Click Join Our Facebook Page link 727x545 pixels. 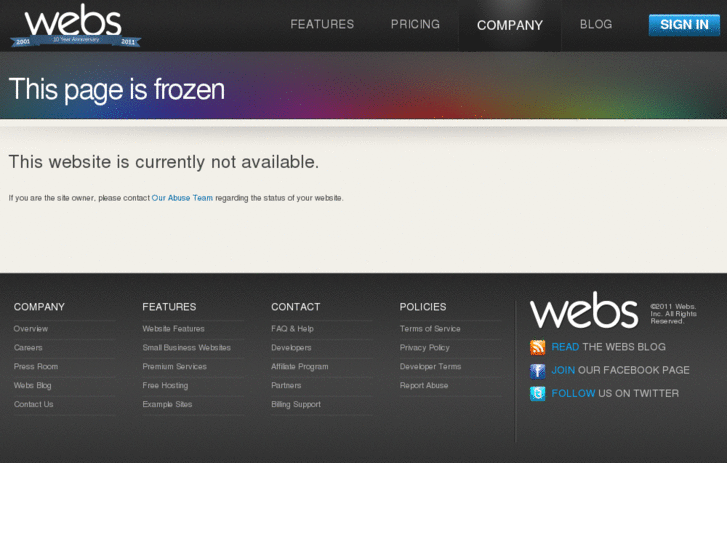(620, 370)
